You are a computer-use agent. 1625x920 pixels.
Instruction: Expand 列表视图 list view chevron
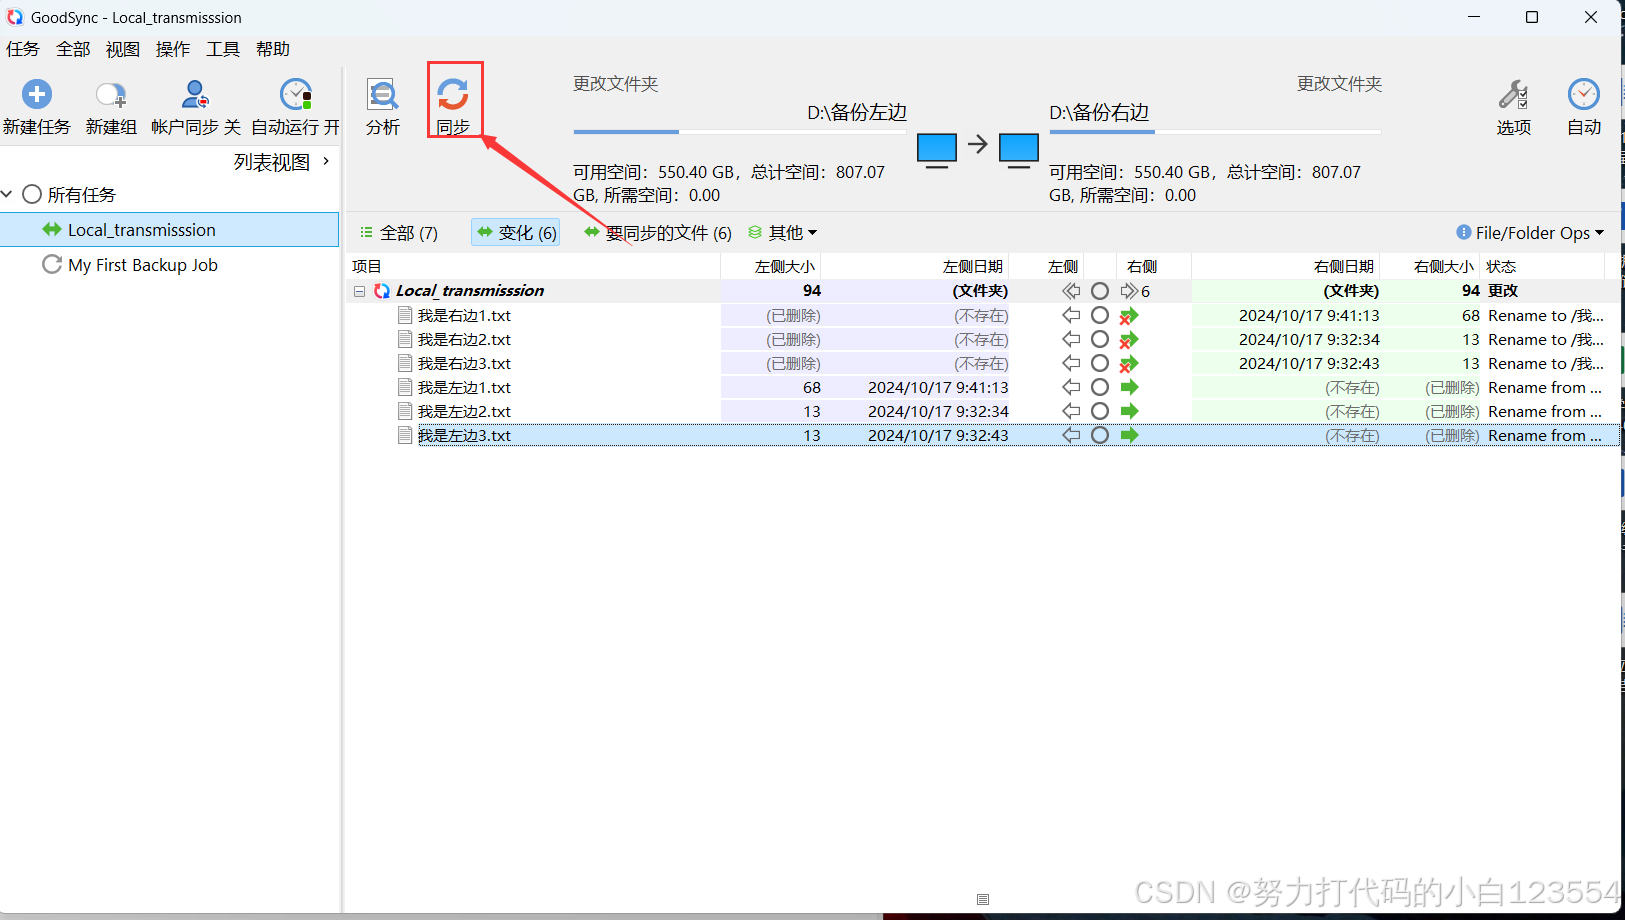point(326,161)
